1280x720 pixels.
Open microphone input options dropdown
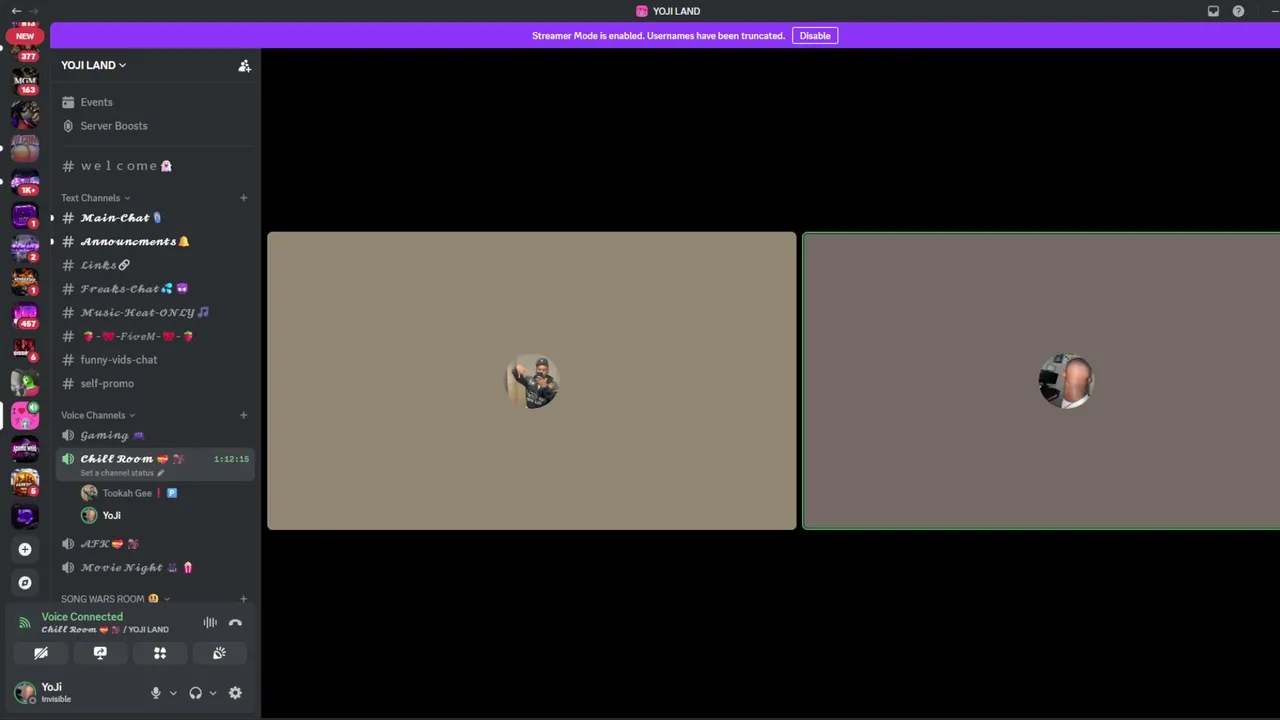pos(173,693)
